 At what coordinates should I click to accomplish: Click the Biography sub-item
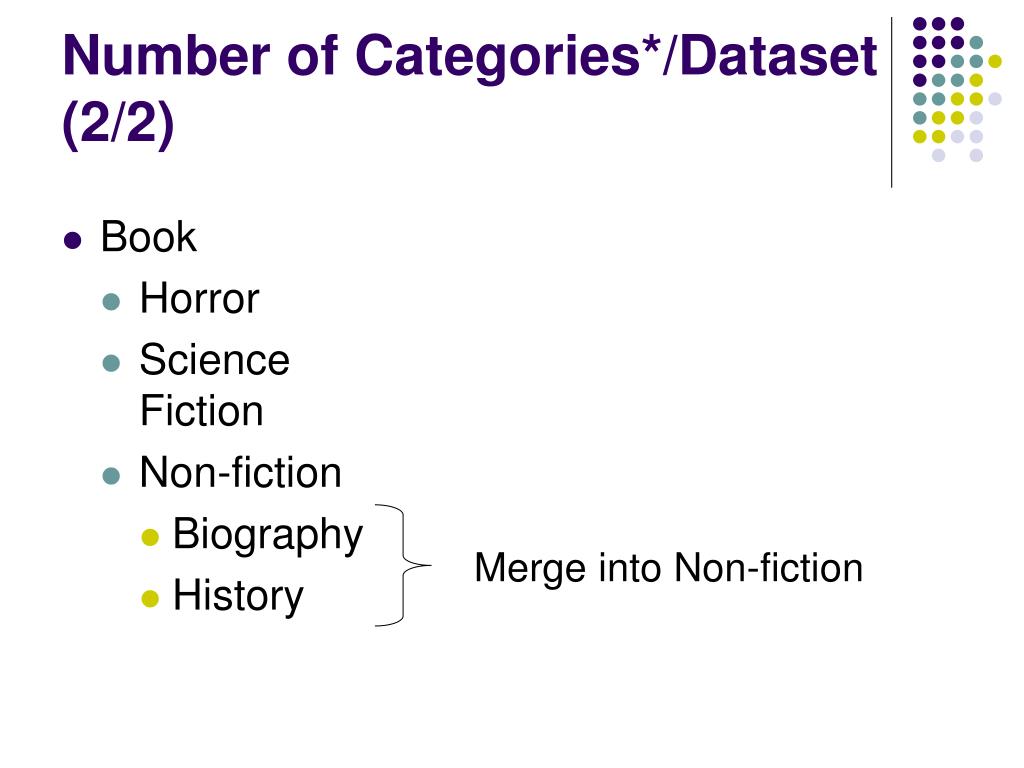pyautogui.click(x=268, y=536)
